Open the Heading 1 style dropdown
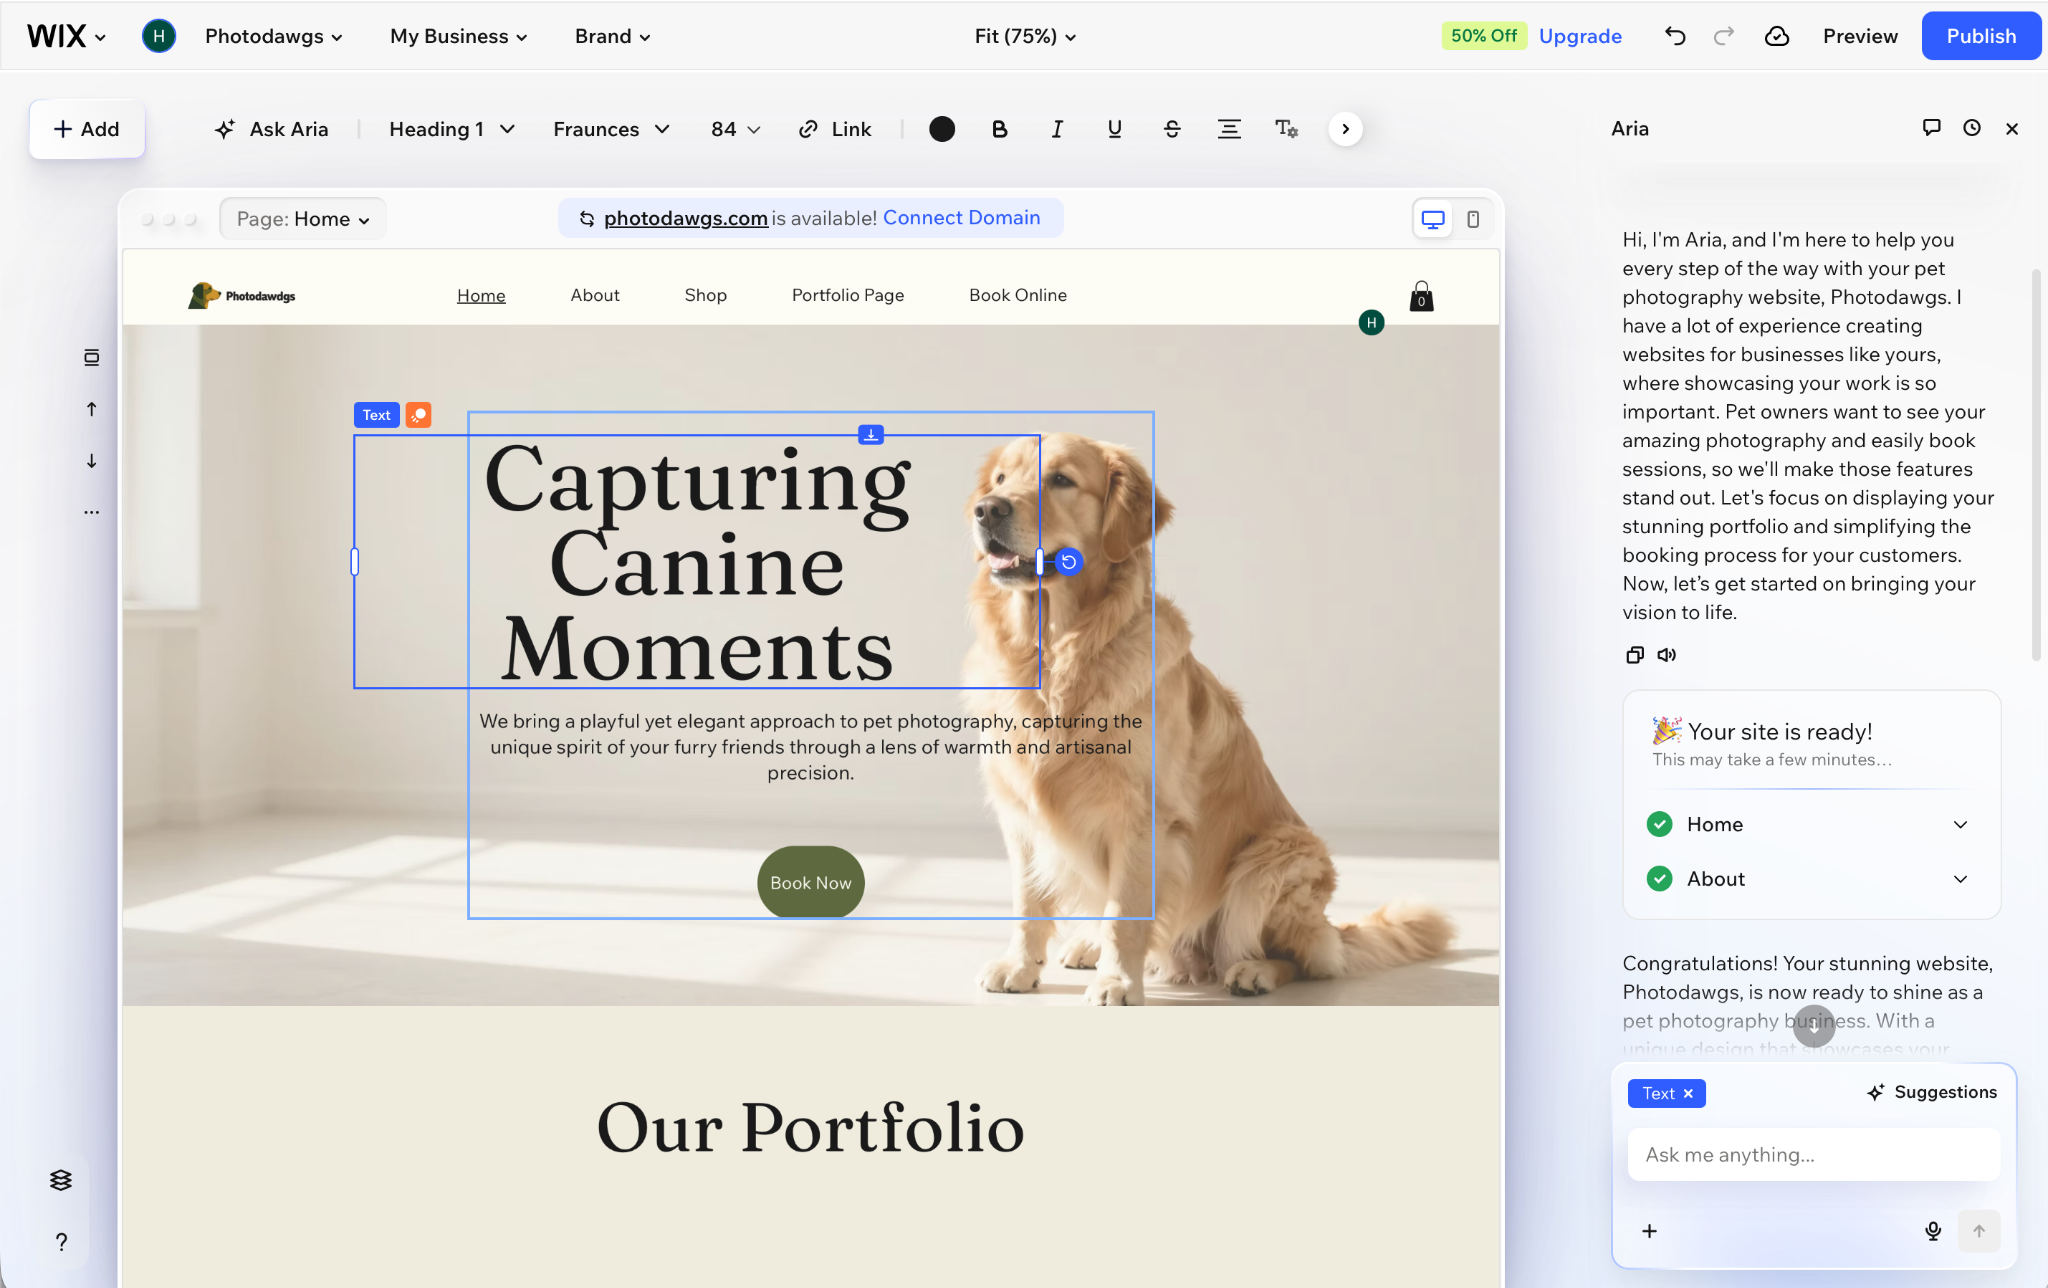The height and width of the screenshot is (1288, 2048). [452, 129]
